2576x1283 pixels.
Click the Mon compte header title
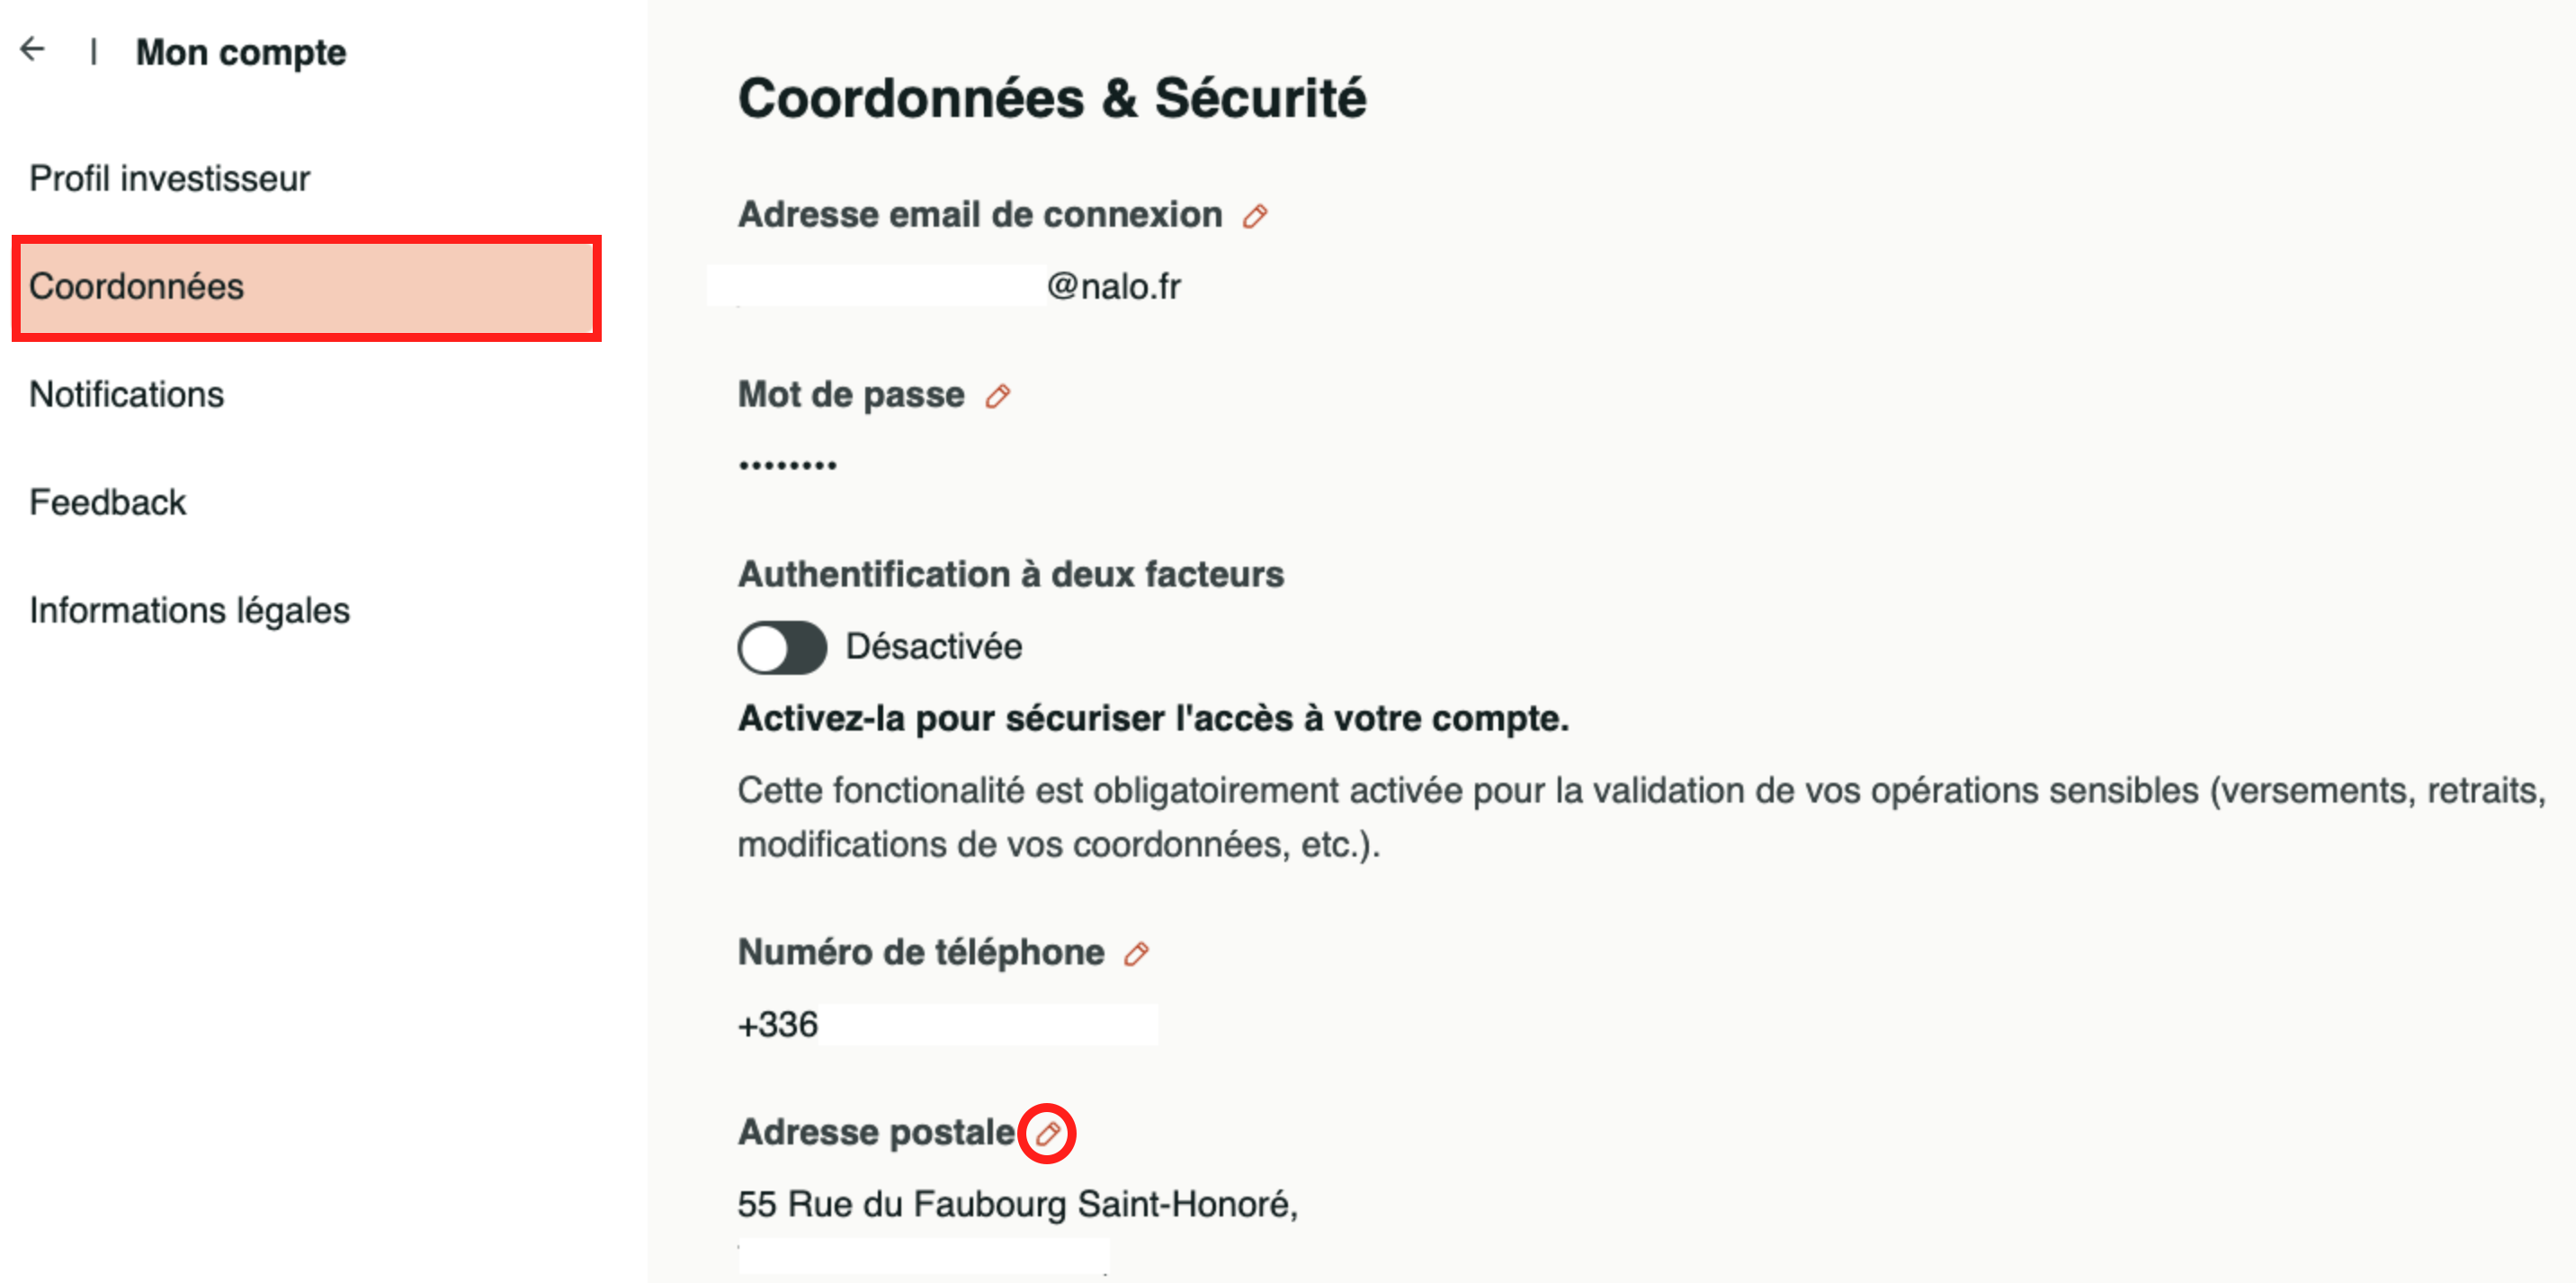point(241,52)
